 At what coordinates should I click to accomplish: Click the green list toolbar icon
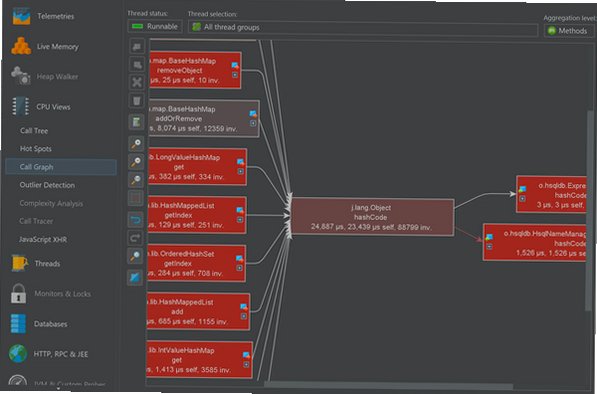136,122
